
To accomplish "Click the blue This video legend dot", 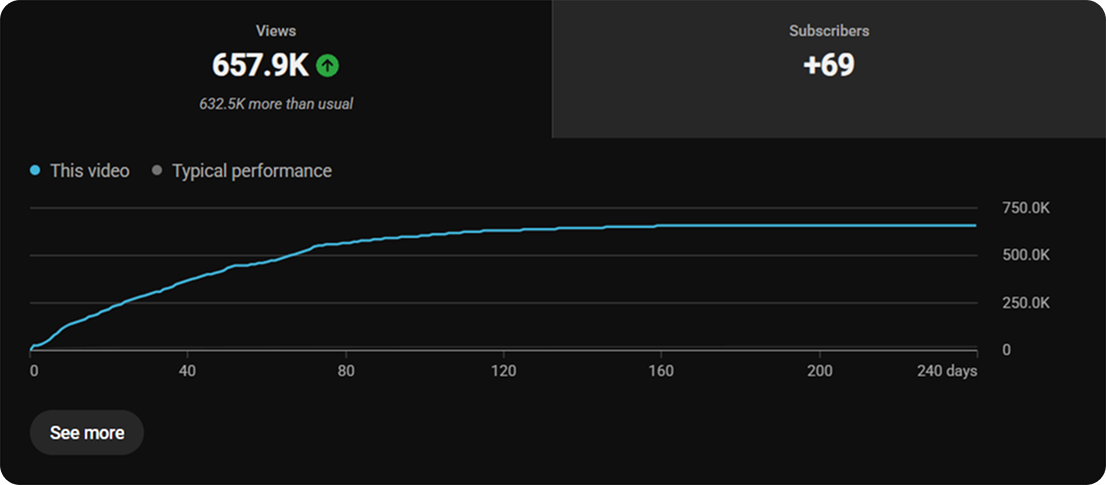I will [x=35, y=171].
